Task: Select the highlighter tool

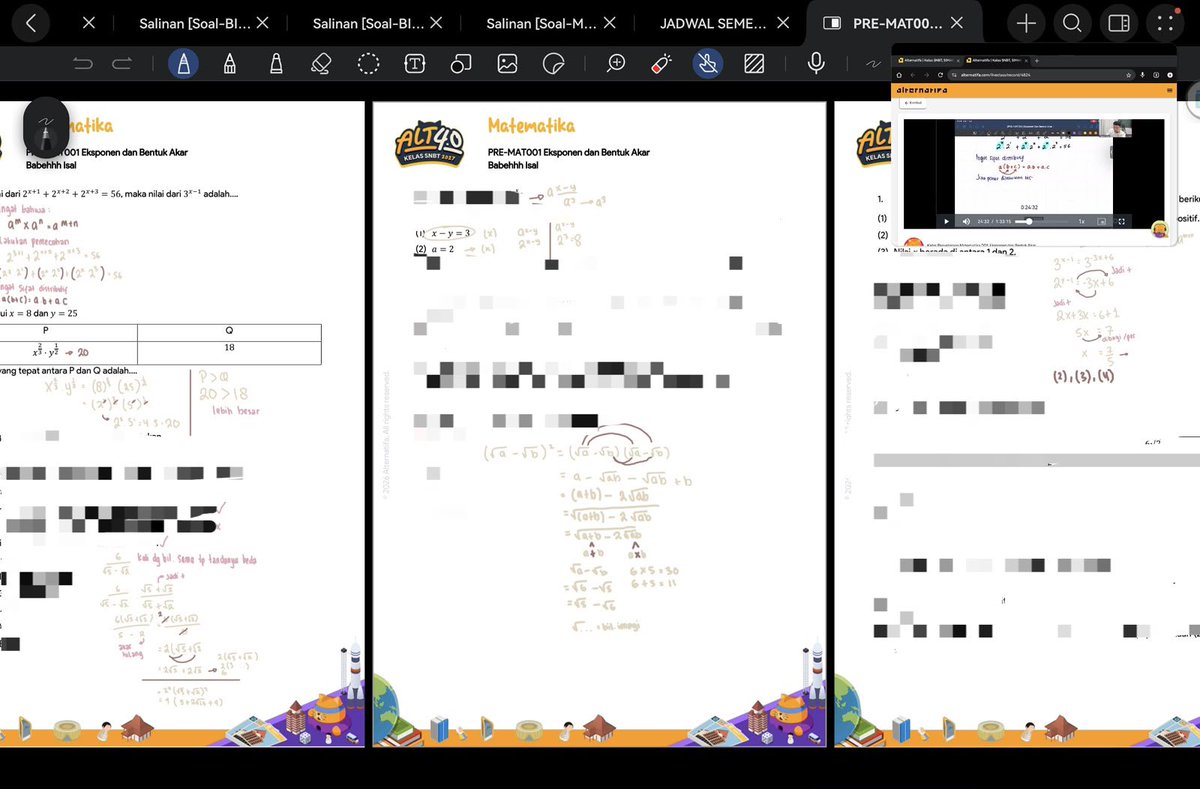Action: (276, 64)
